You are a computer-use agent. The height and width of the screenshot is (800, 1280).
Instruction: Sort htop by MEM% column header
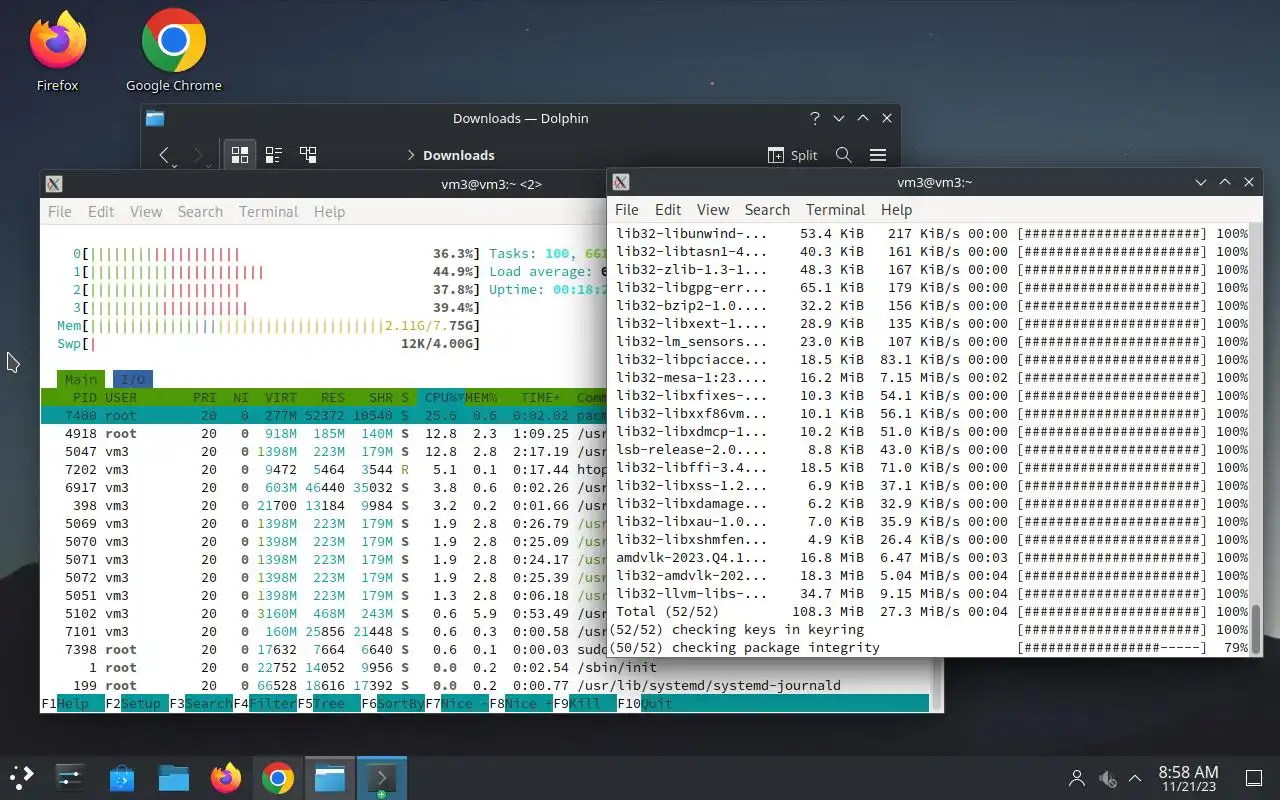[481, 397]
